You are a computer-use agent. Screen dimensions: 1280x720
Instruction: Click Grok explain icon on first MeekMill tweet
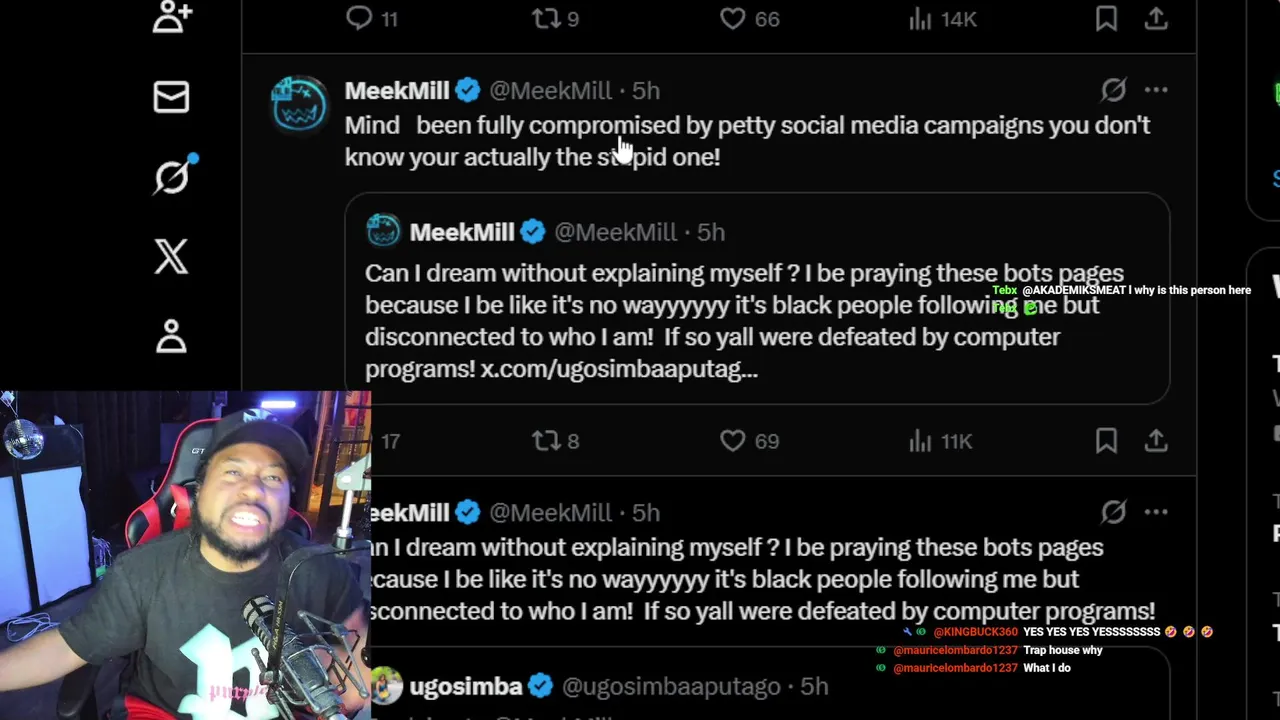coord(1113,90)
